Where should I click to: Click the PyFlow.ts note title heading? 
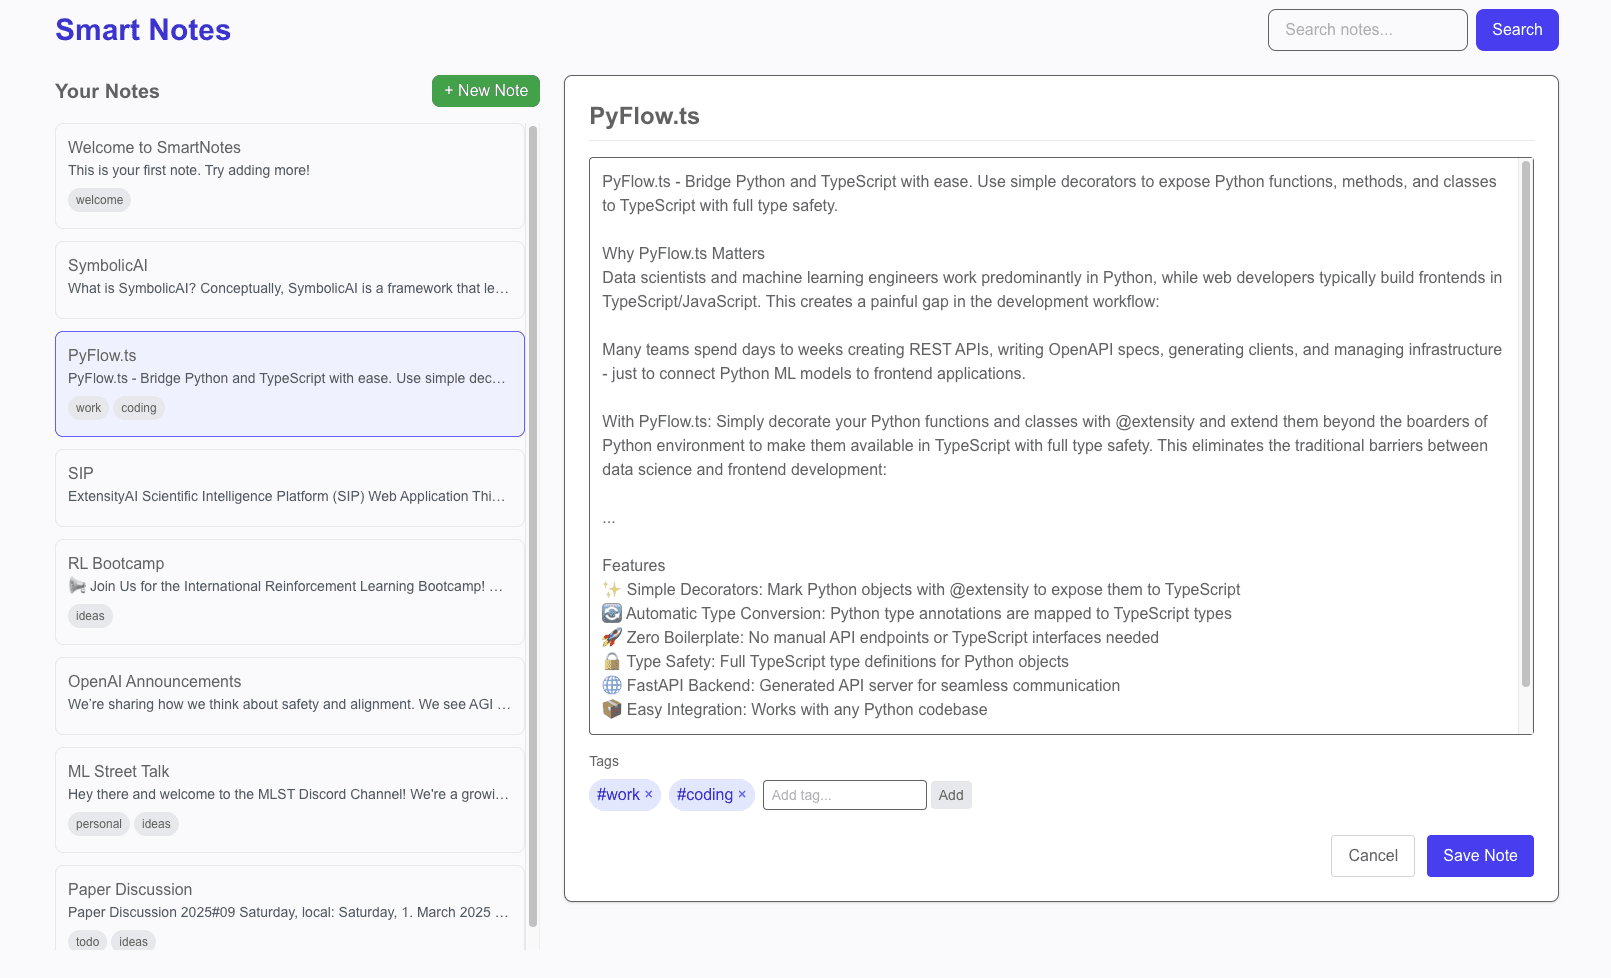pyautogui.click(x=645, y=116)
